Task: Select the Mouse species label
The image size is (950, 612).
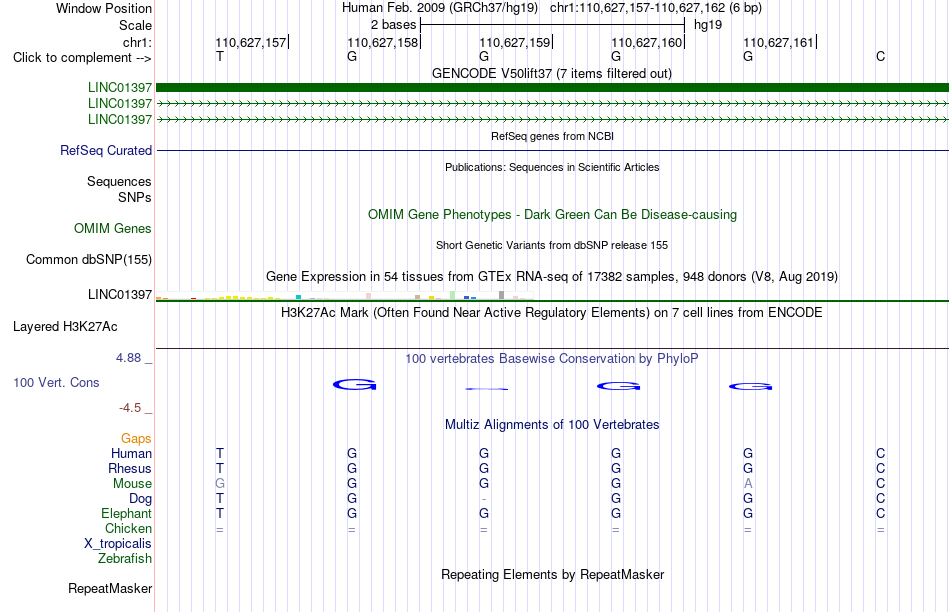Action: pos(132,484)
